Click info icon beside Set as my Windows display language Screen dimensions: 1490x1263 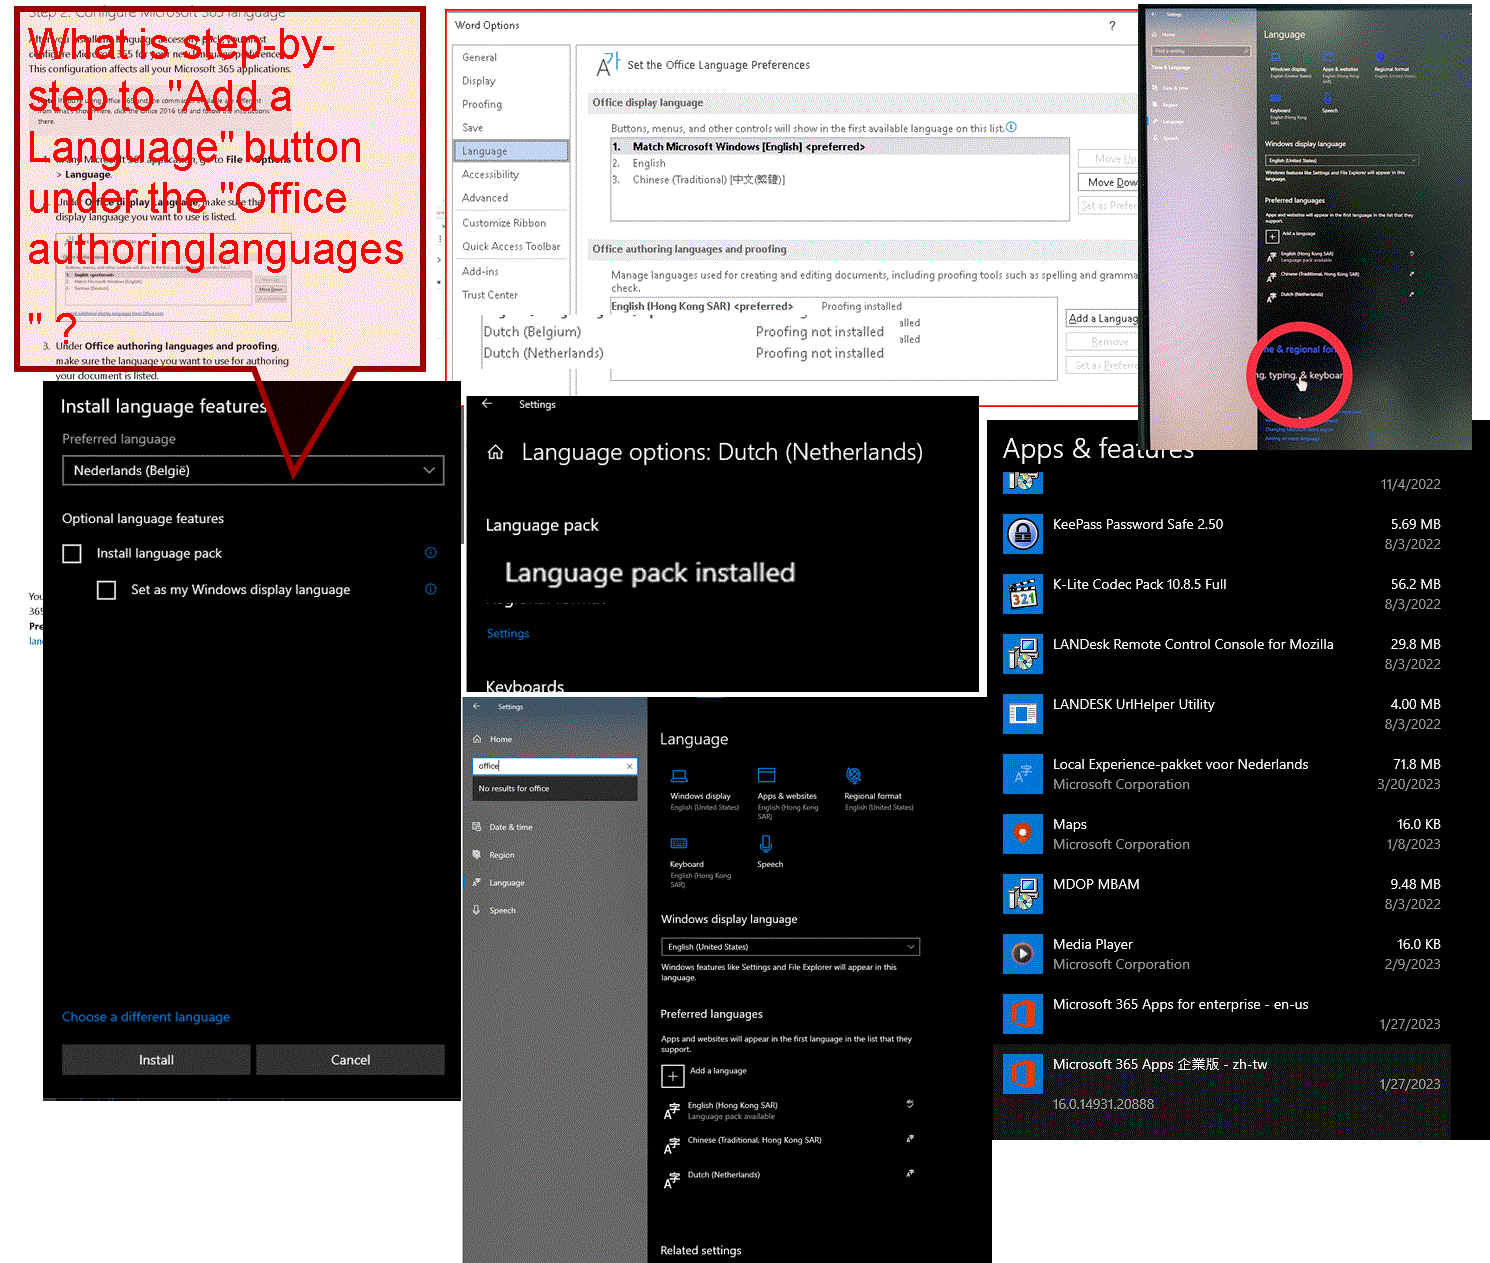431,589
